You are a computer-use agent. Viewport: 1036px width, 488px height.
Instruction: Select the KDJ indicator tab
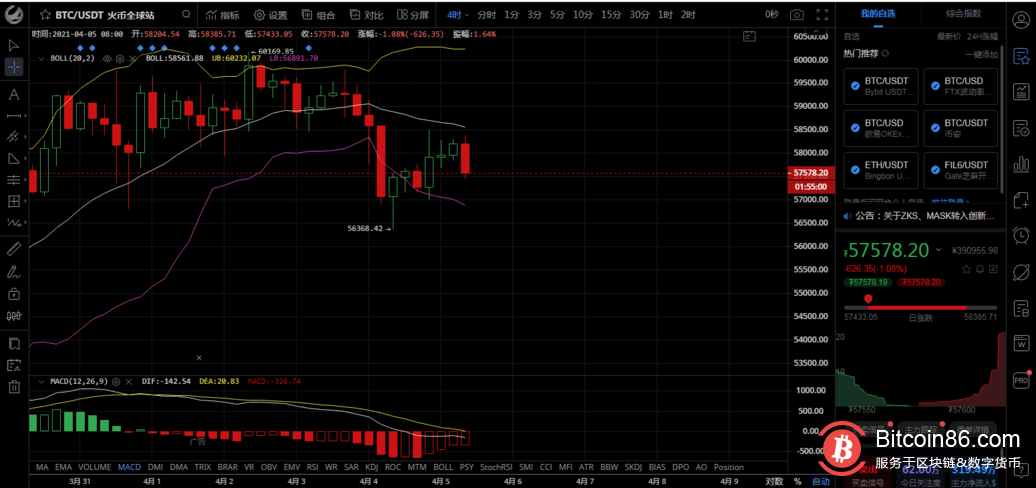371,467
